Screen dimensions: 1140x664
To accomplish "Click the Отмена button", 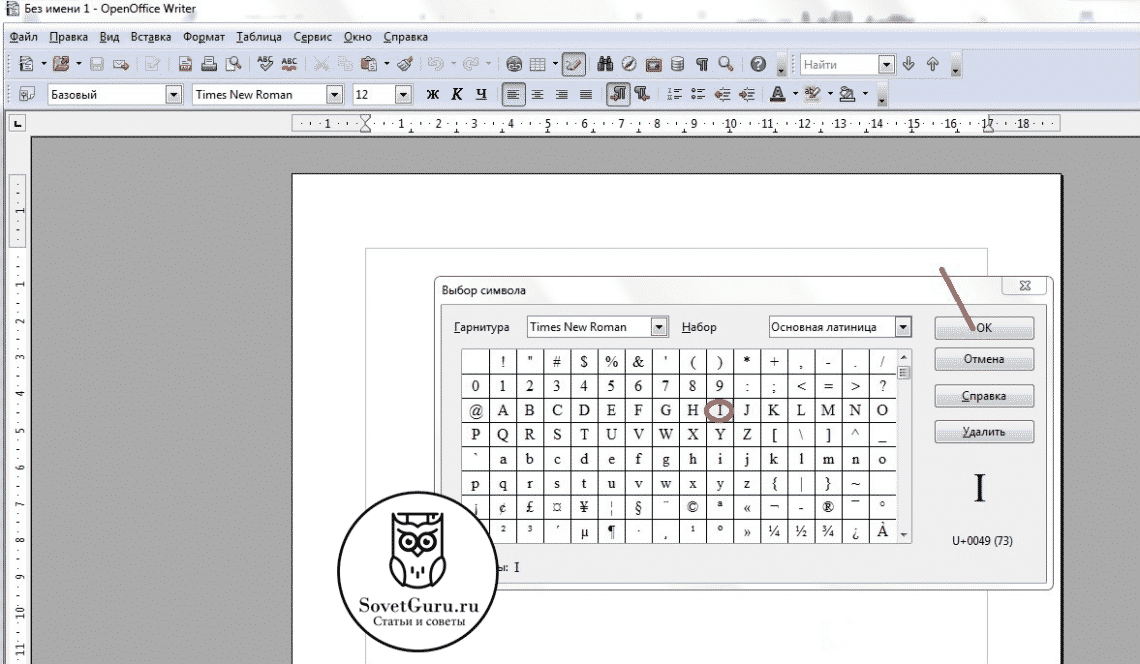I will (984, 359).
